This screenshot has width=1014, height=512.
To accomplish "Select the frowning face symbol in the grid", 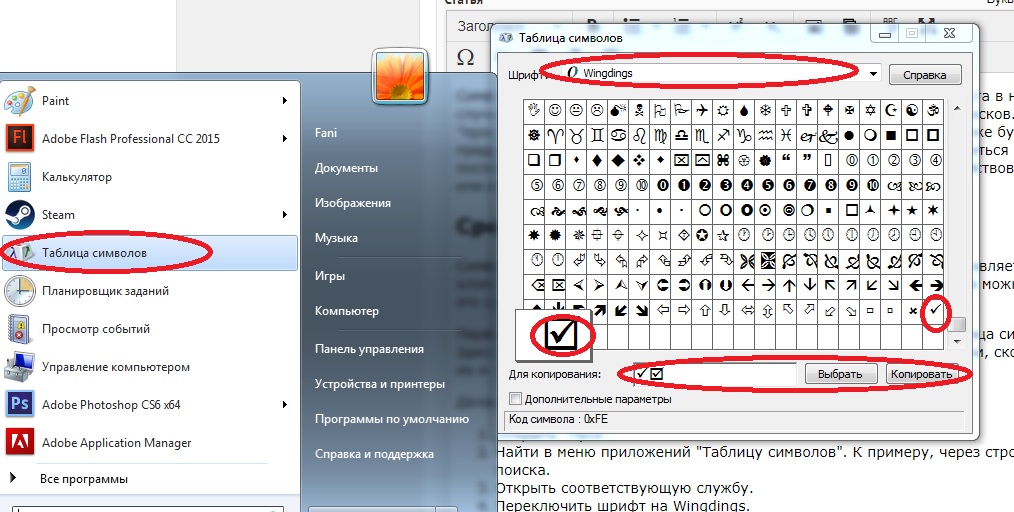I will (x=597, y=111).
